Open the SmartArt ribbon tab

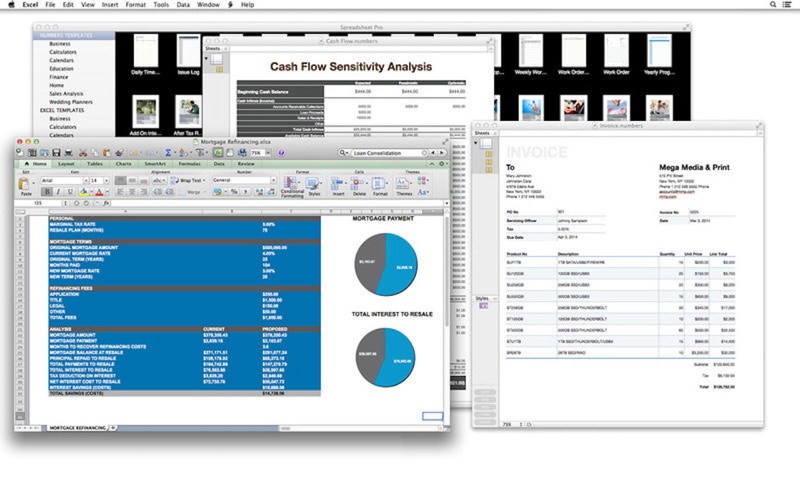155,164
